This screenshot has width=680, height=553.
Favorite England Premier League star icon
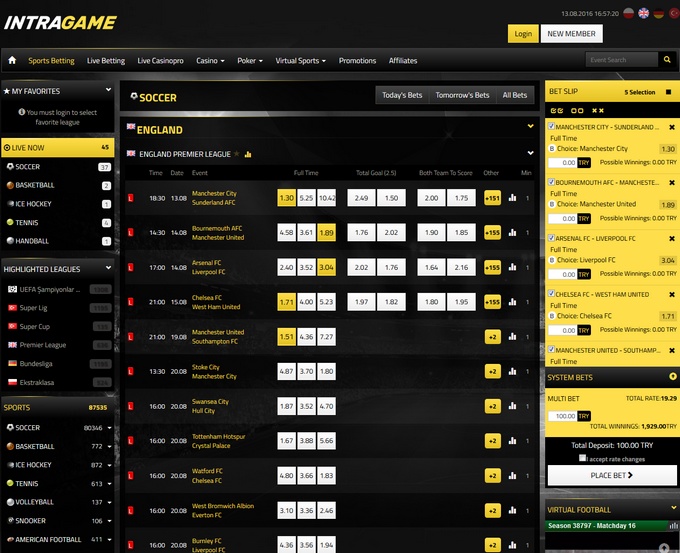point(237,154)
